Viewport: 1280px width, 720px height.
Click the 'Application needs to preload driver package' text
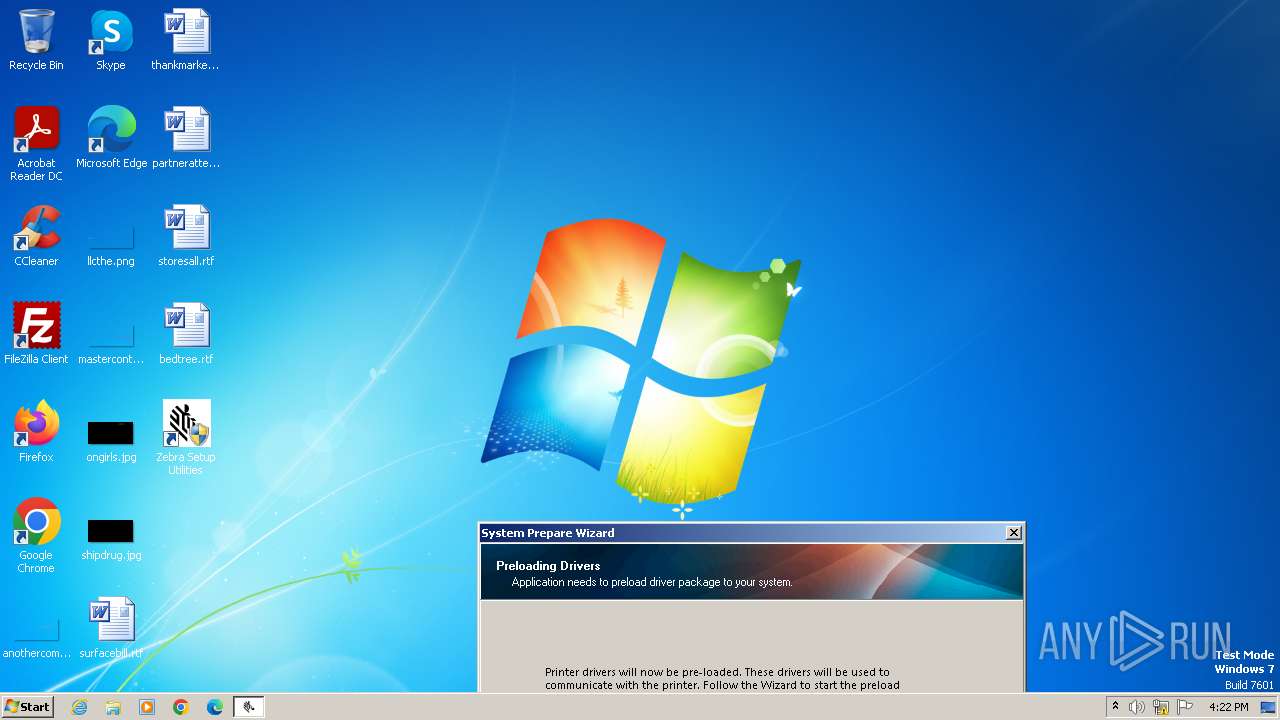652,582
